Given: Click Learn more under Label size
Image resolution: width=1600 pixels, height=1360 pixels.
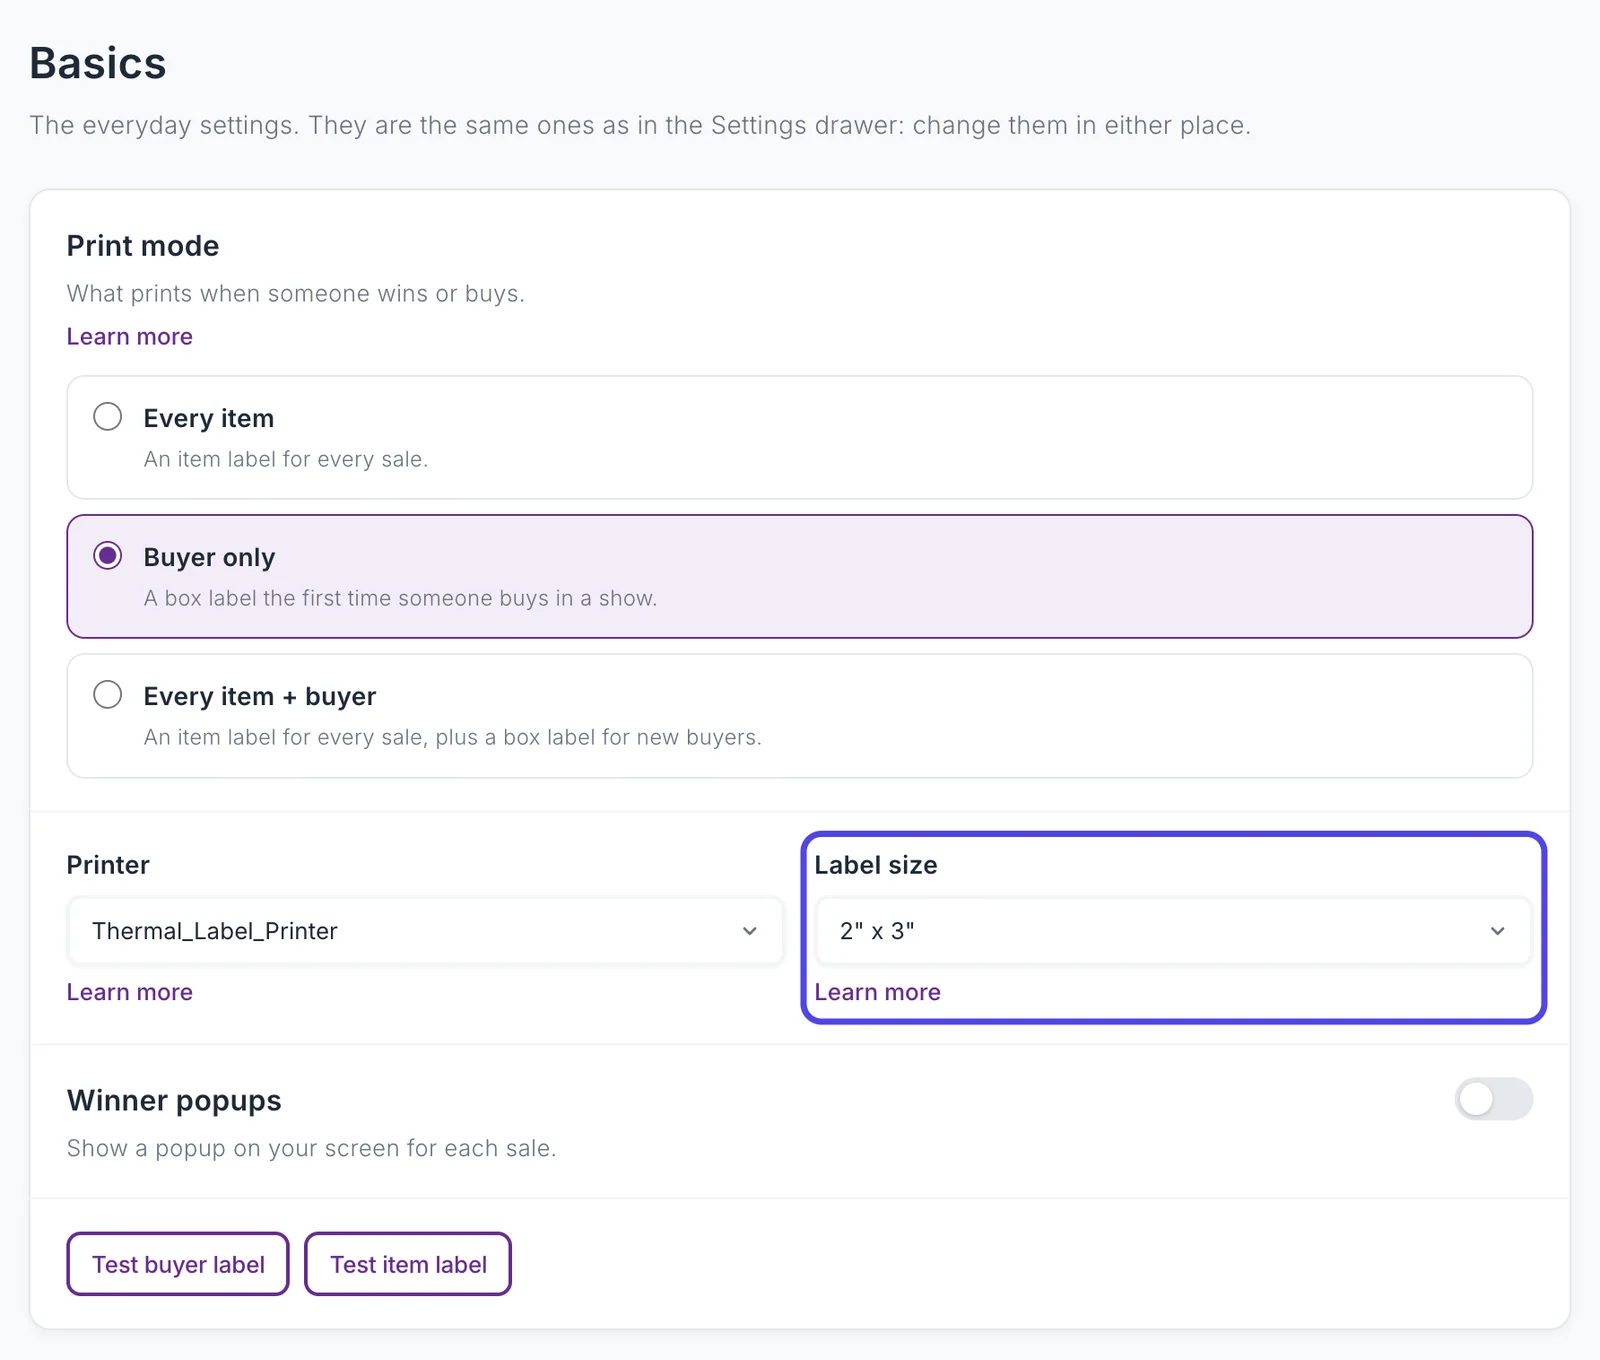Looking at the screenshot, I should coord(877,992).
